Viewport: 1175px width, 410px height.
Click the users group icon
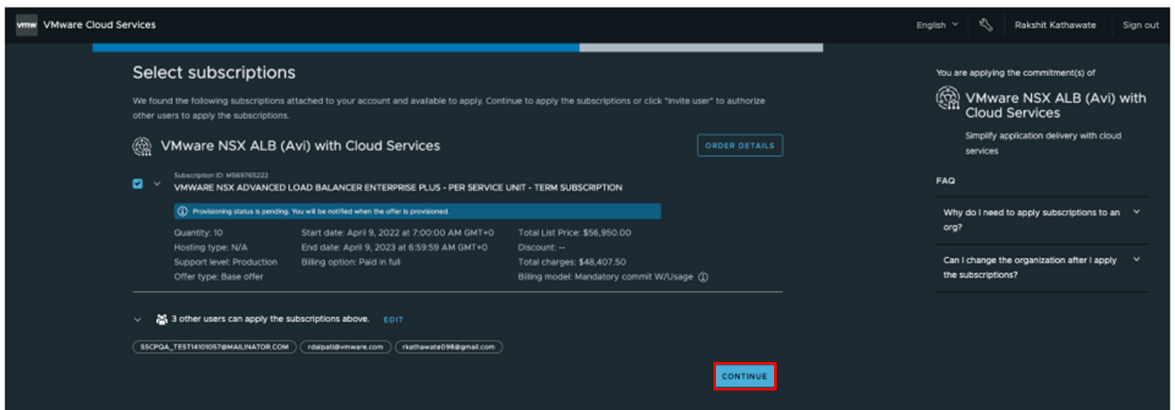pos(162,319)
